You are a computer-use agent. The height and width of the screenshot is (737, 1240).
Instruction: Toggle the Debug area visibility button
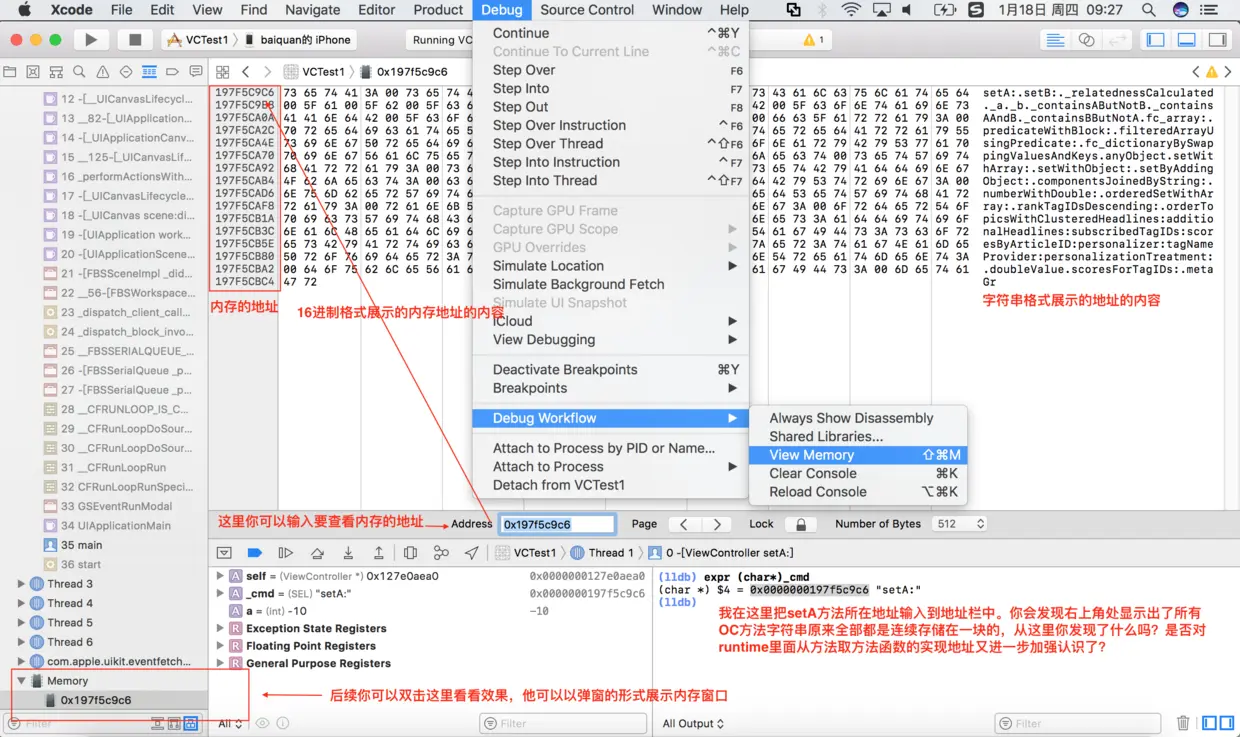pos(1187,40)
